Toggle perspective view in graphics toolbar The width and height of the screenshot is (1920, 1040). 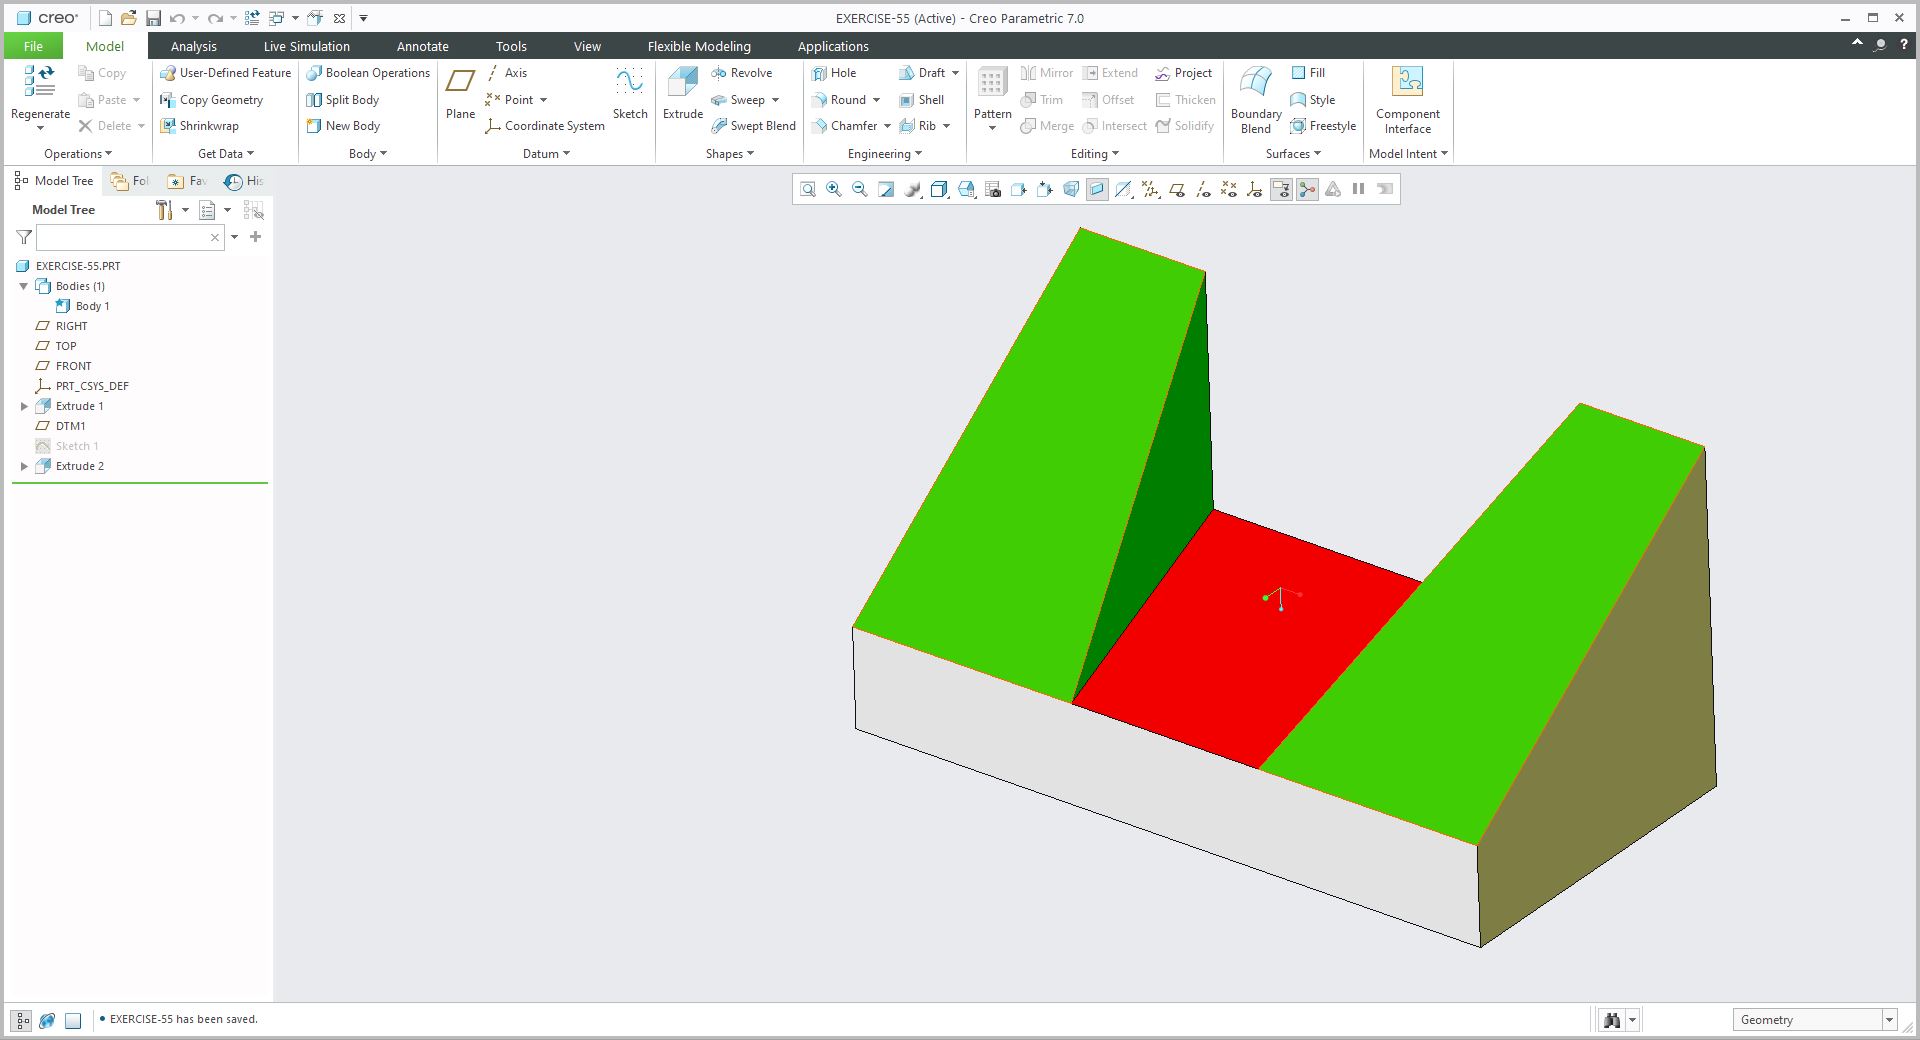[x=1071, y=189]
